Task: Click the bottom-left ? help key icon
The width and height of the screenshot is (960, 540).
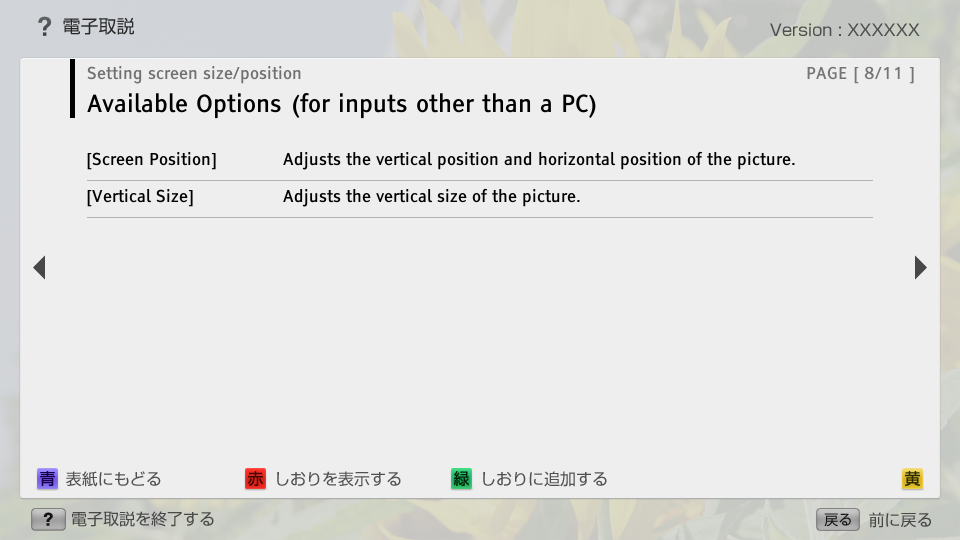Action: pyautogui.click(x=48, y=520)
